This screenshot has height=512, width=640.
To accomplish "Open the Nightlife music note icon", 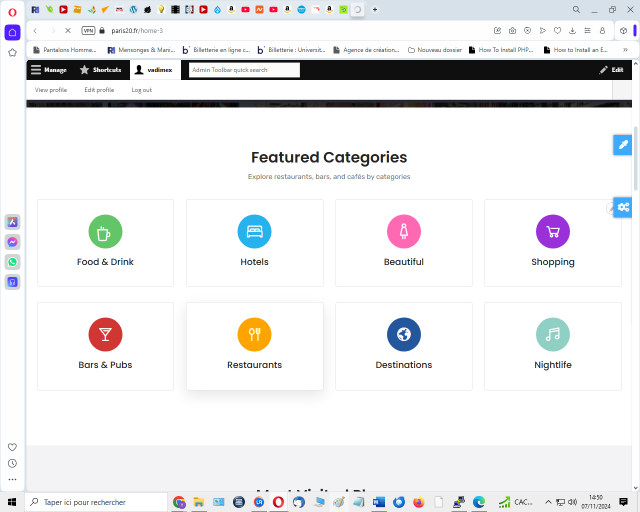I will click(x=552, y=335).
